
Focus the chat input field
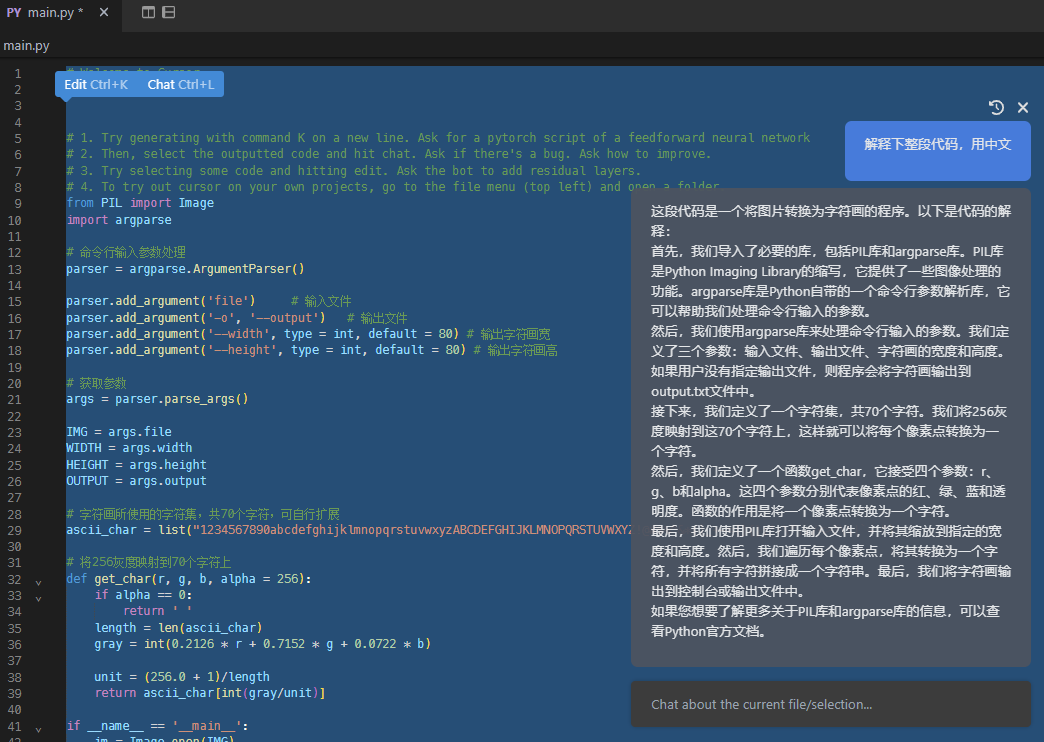(831, 704)
